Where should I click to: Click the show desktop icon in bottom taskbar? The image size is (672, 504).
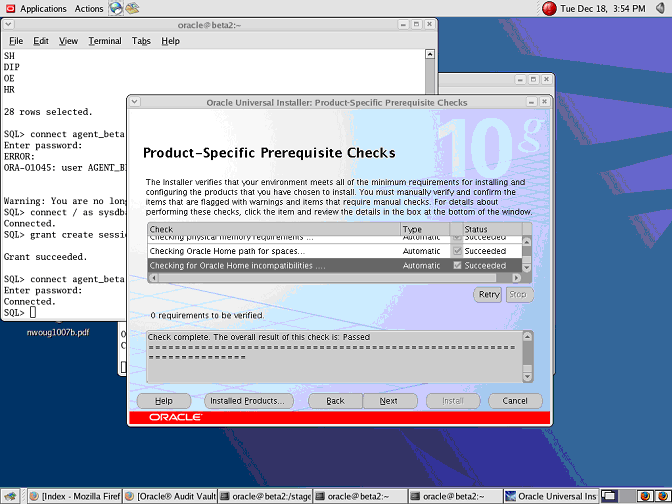10,496
